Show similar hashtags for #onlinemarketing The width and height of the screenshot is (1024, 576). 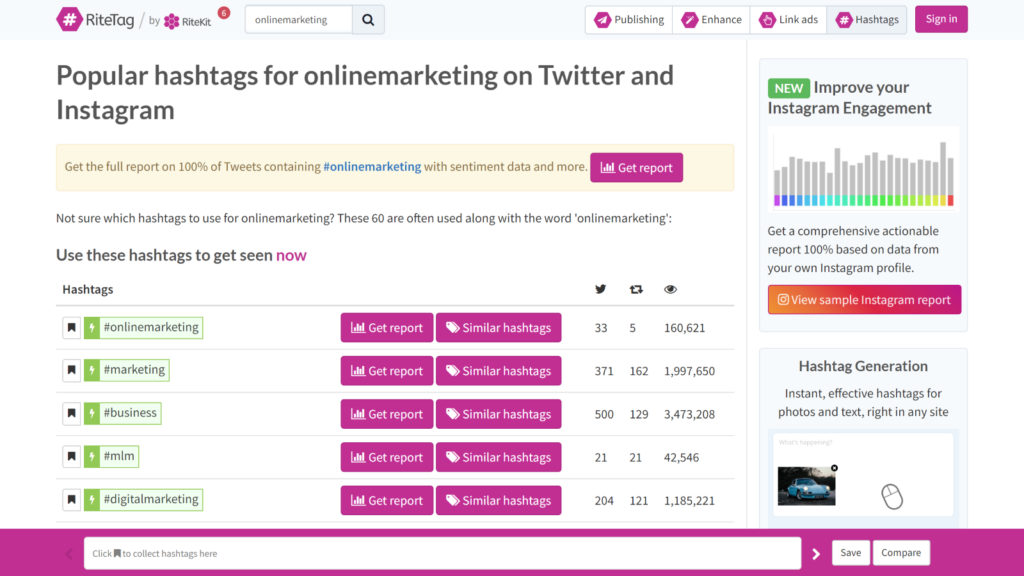(498, 328)
